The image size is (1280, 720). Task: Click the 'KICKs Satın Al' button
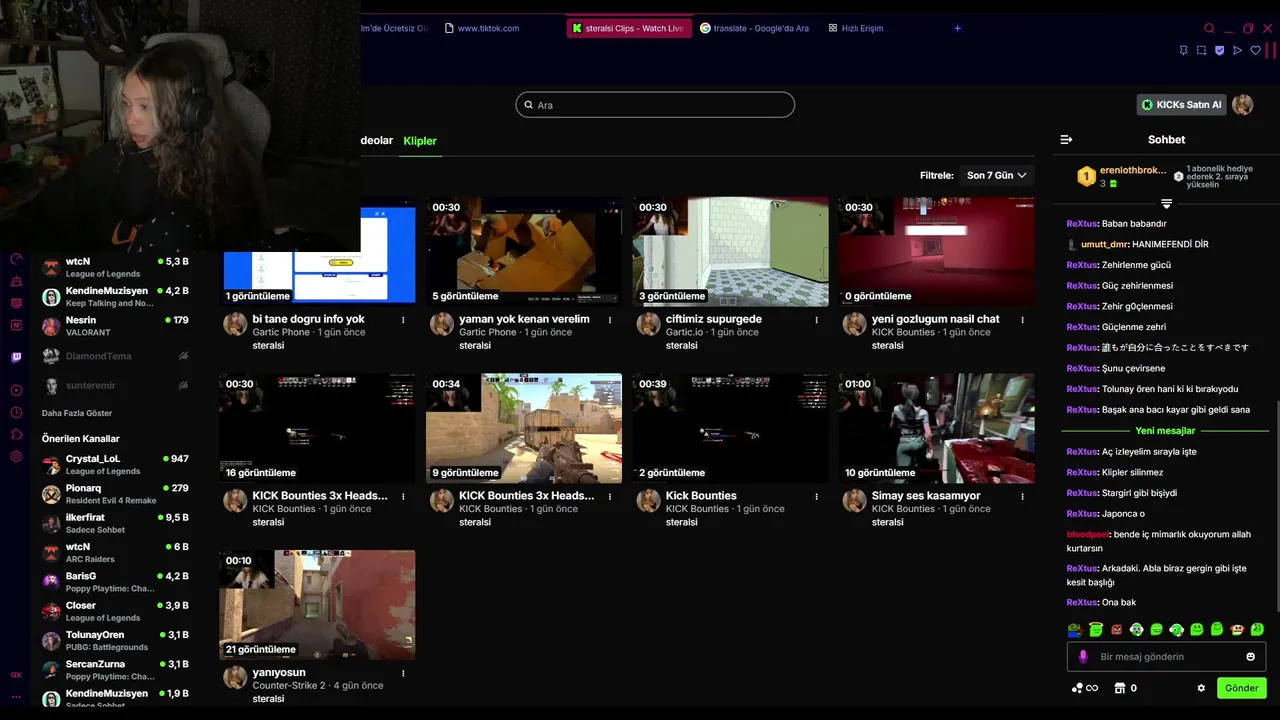pos(1182,105)
